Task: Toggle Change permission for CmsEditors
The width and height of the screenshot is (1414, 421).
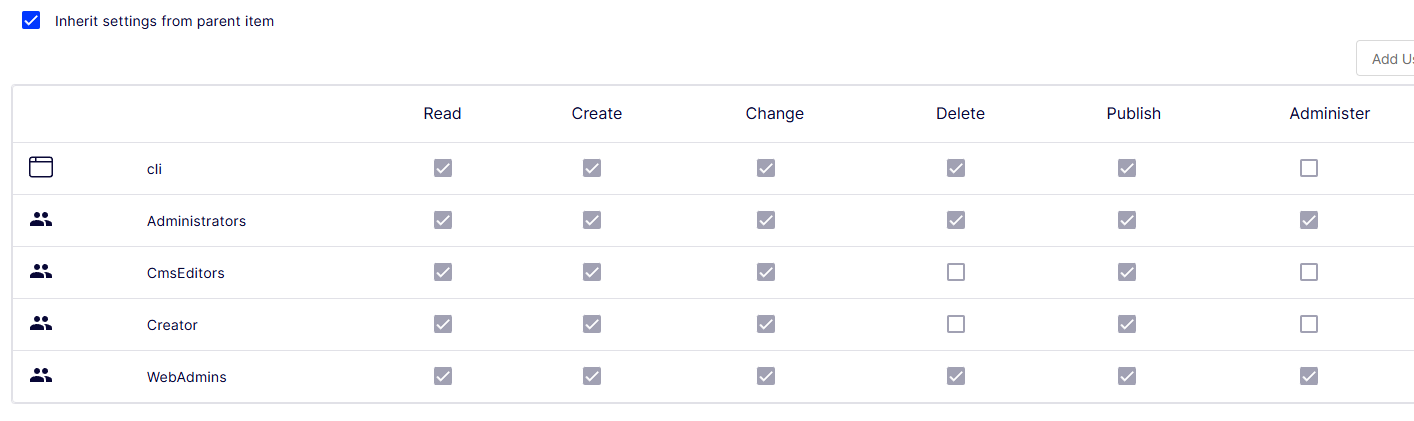Action: point(766,272)
